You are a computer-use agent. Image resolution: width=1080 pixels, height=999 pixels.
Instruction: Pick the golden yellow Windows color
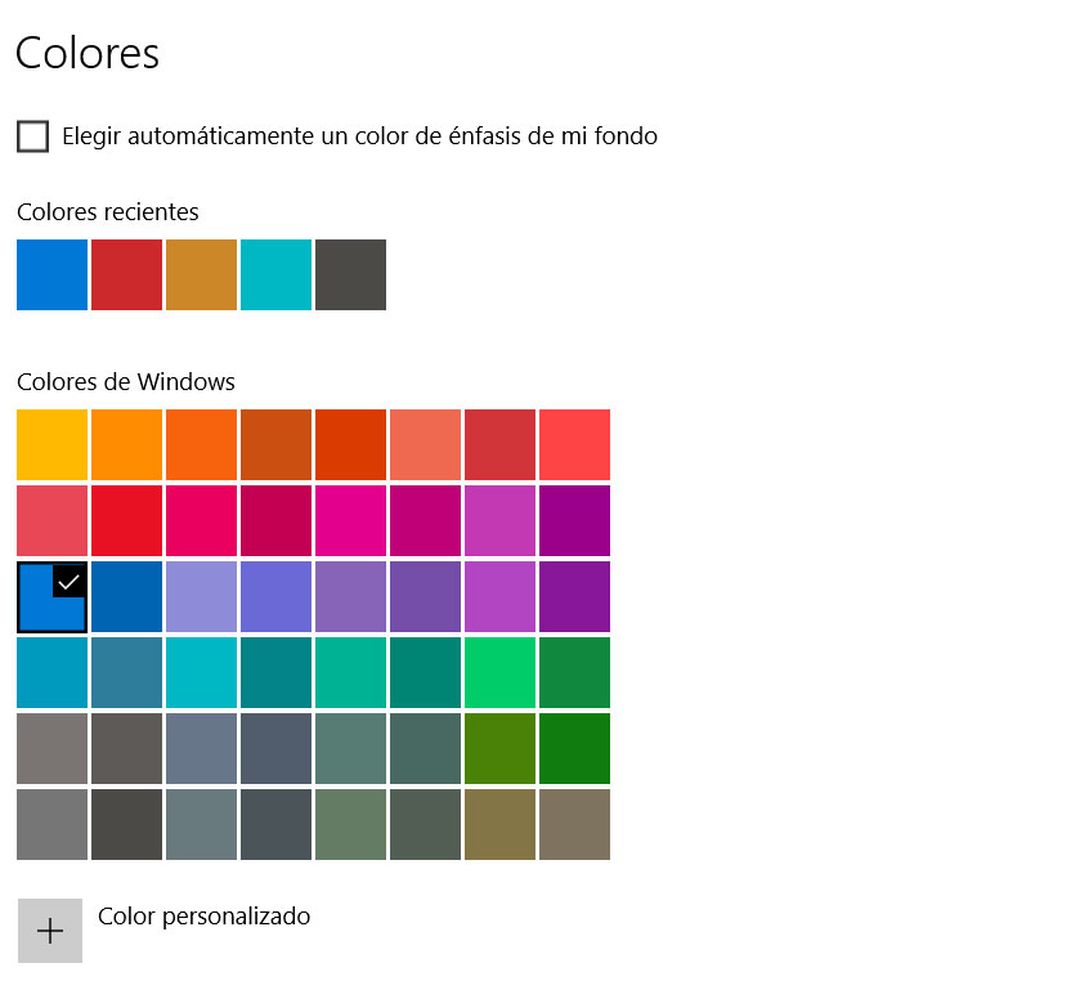coord(51,444)
